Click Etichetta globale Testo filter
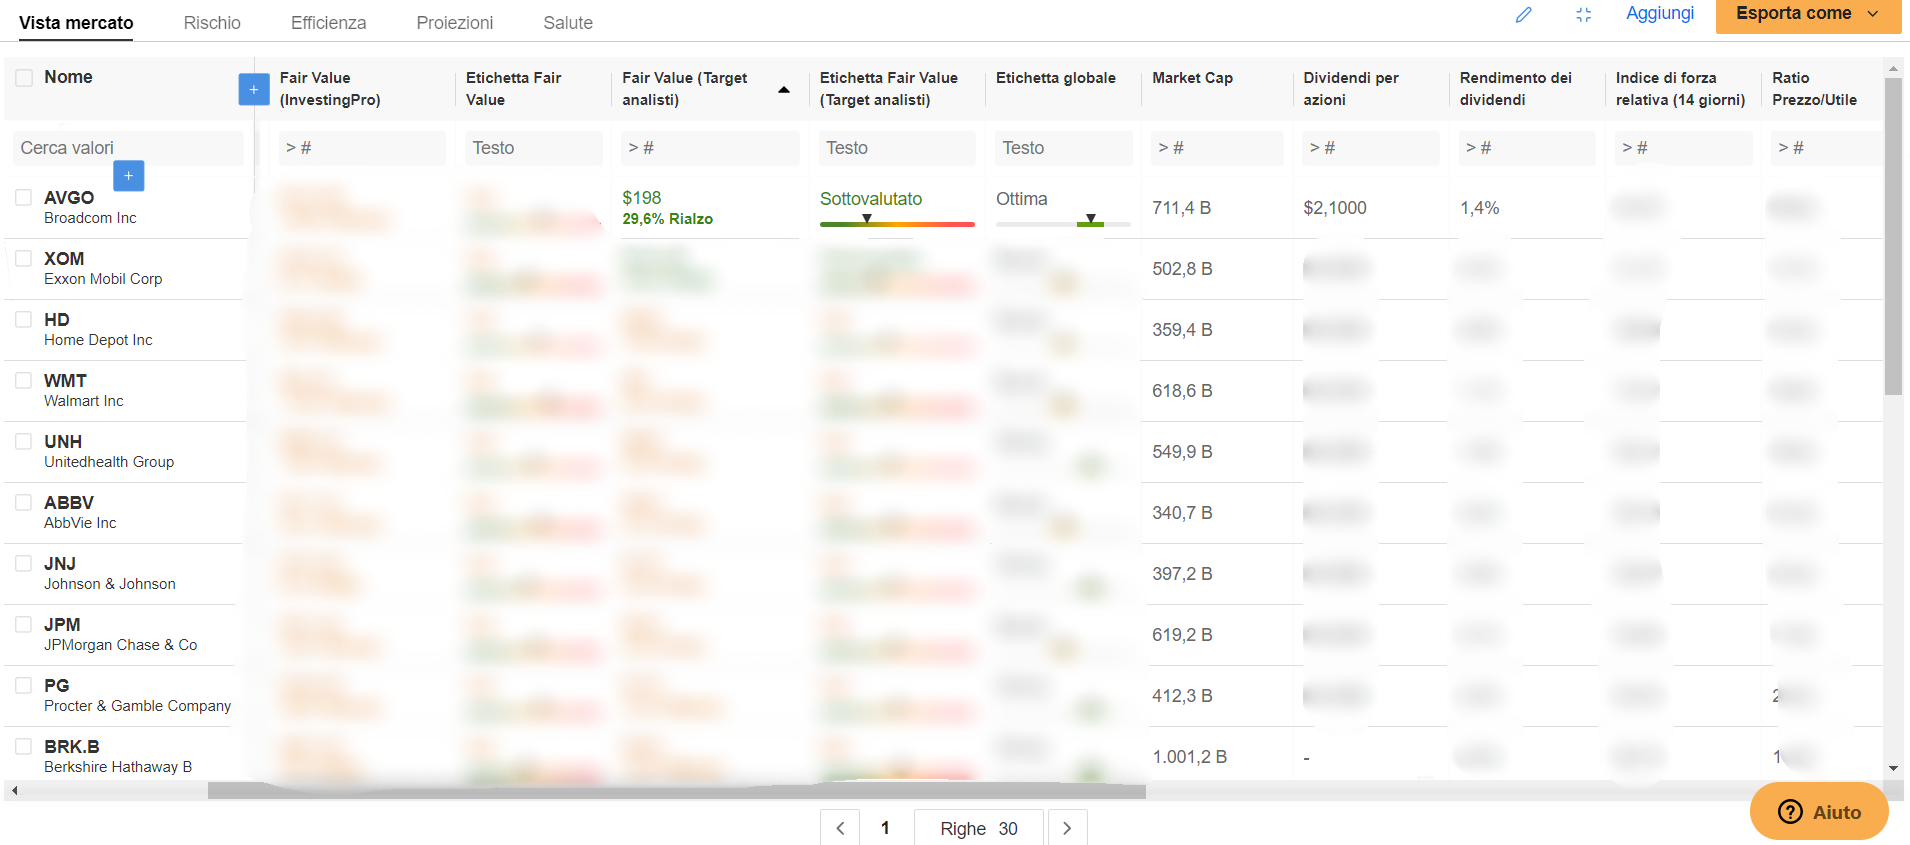This screenshot has height=845, width=1910. pyautogui.click(x=1063, y=148)
